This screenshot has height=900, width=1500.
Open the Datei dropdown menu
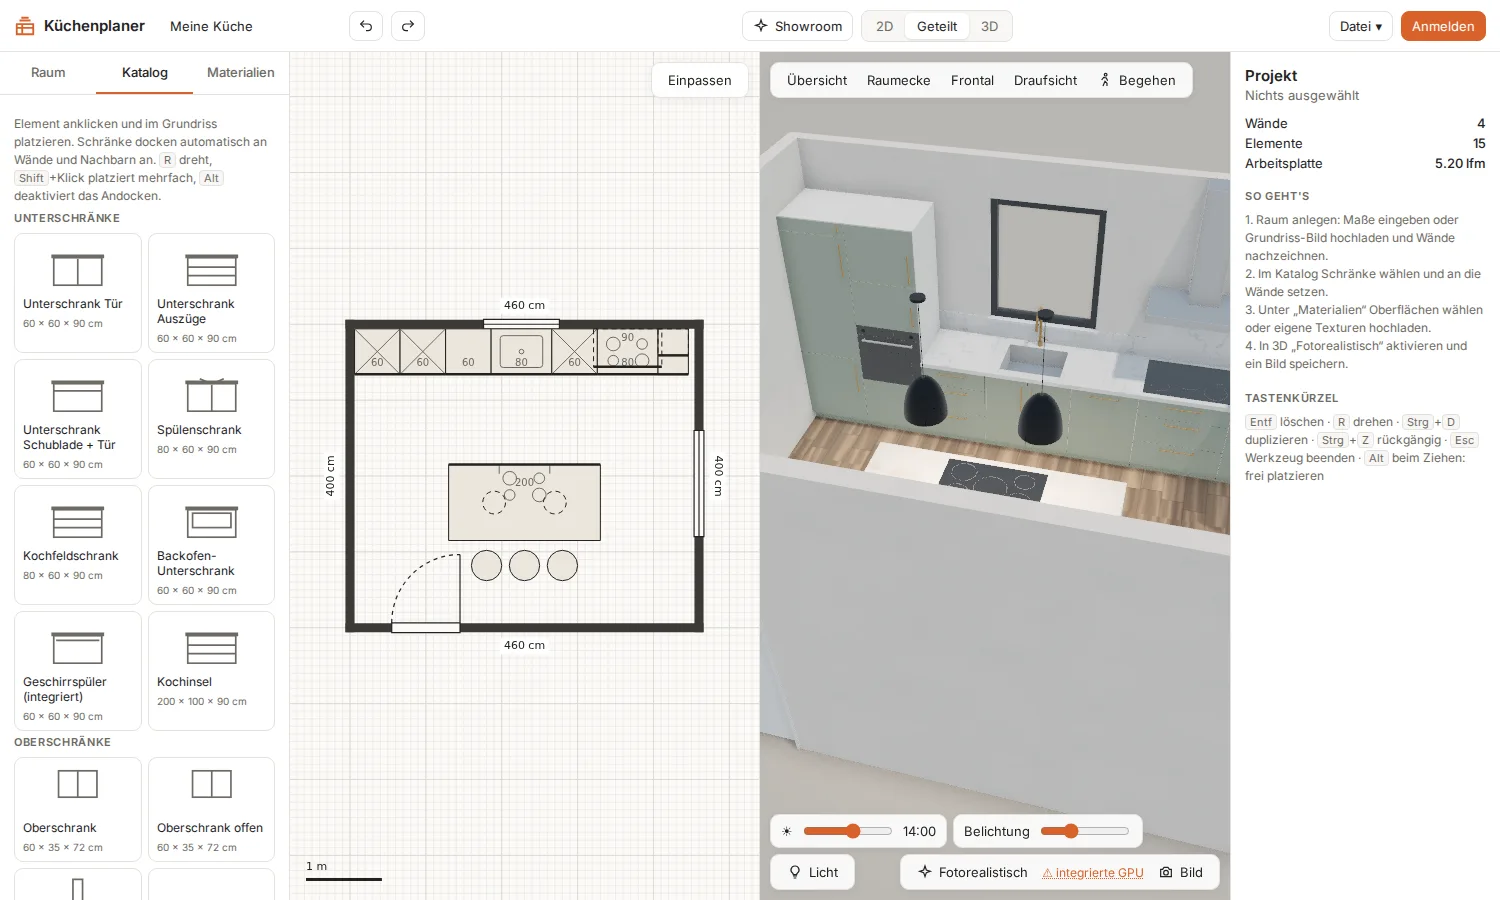(x=1361, y=26)
